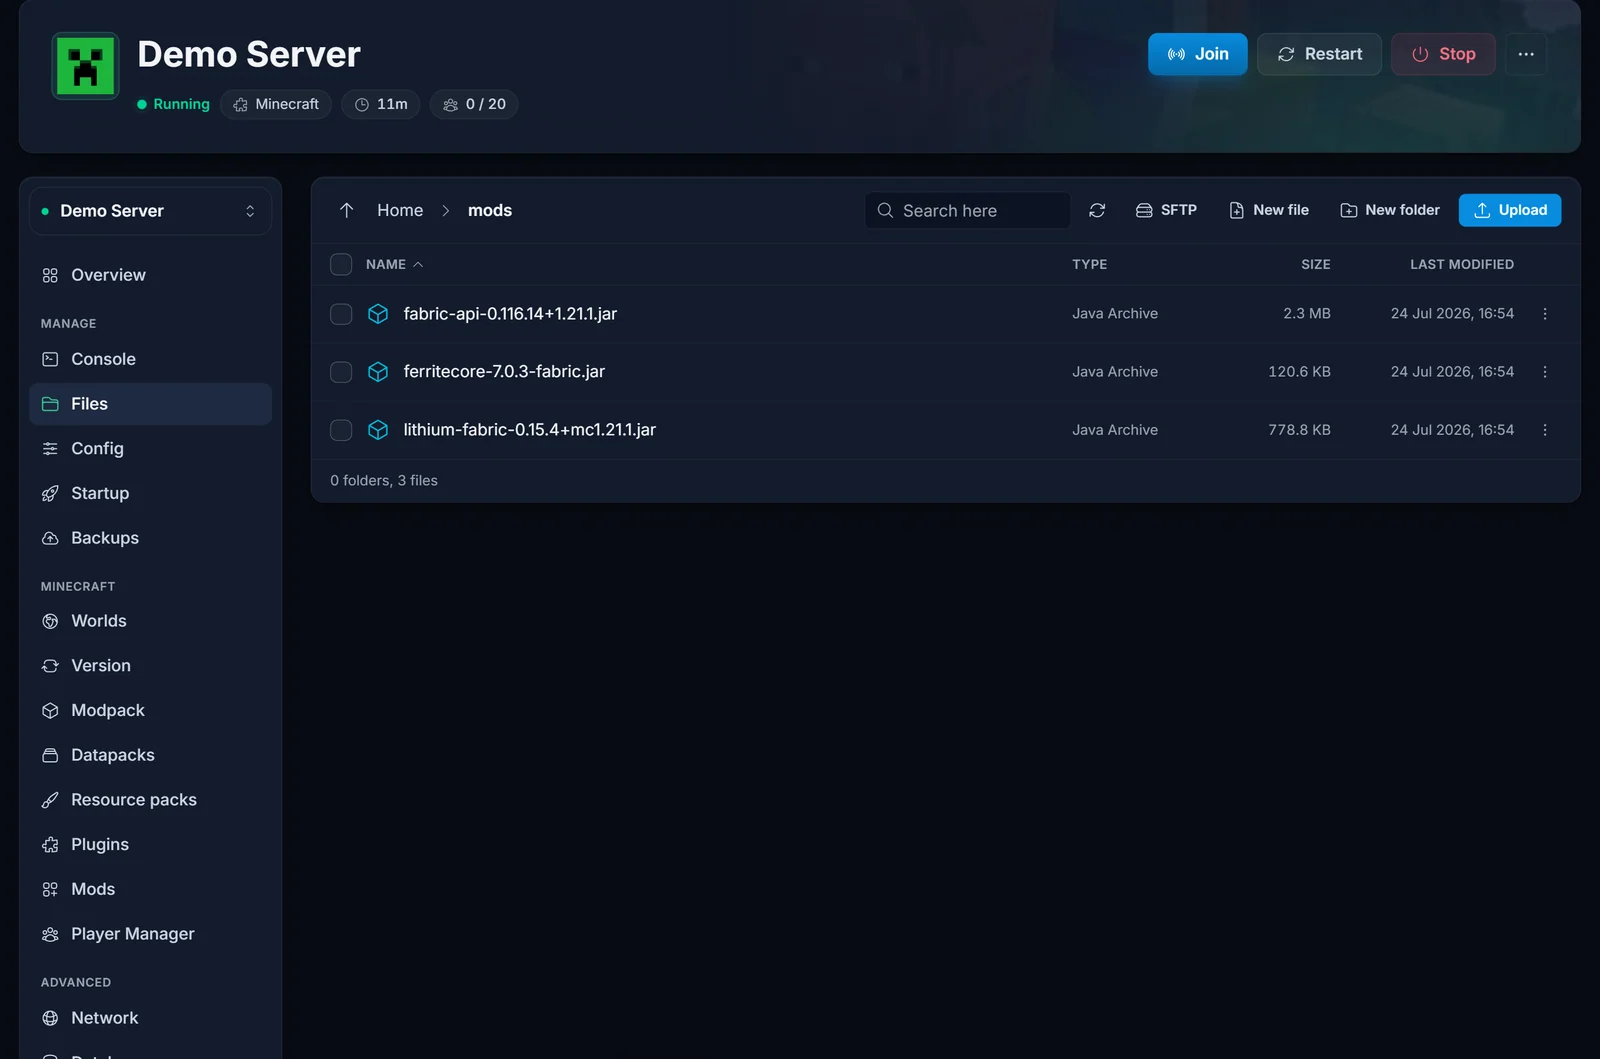This screenshot has width=1600, height=1059.
Task: Click the 778.8 KB size cell
Action: (x=1299, y=430)
